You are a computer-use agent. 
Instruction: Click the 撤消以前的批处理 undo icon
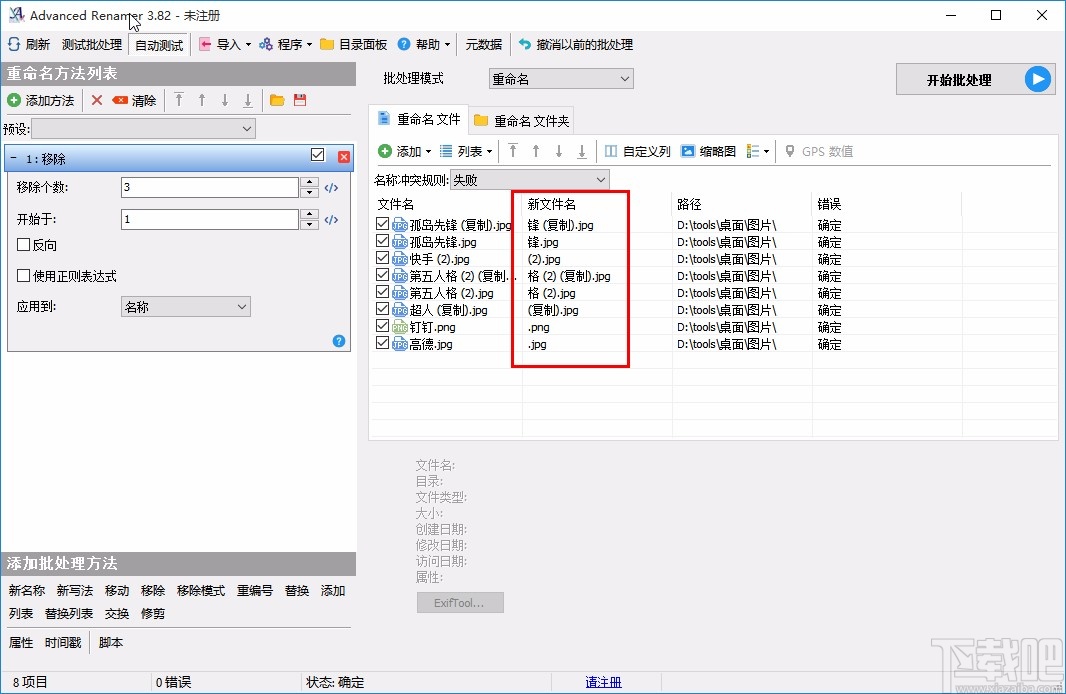pyautogui.click(x=526, y=44)
